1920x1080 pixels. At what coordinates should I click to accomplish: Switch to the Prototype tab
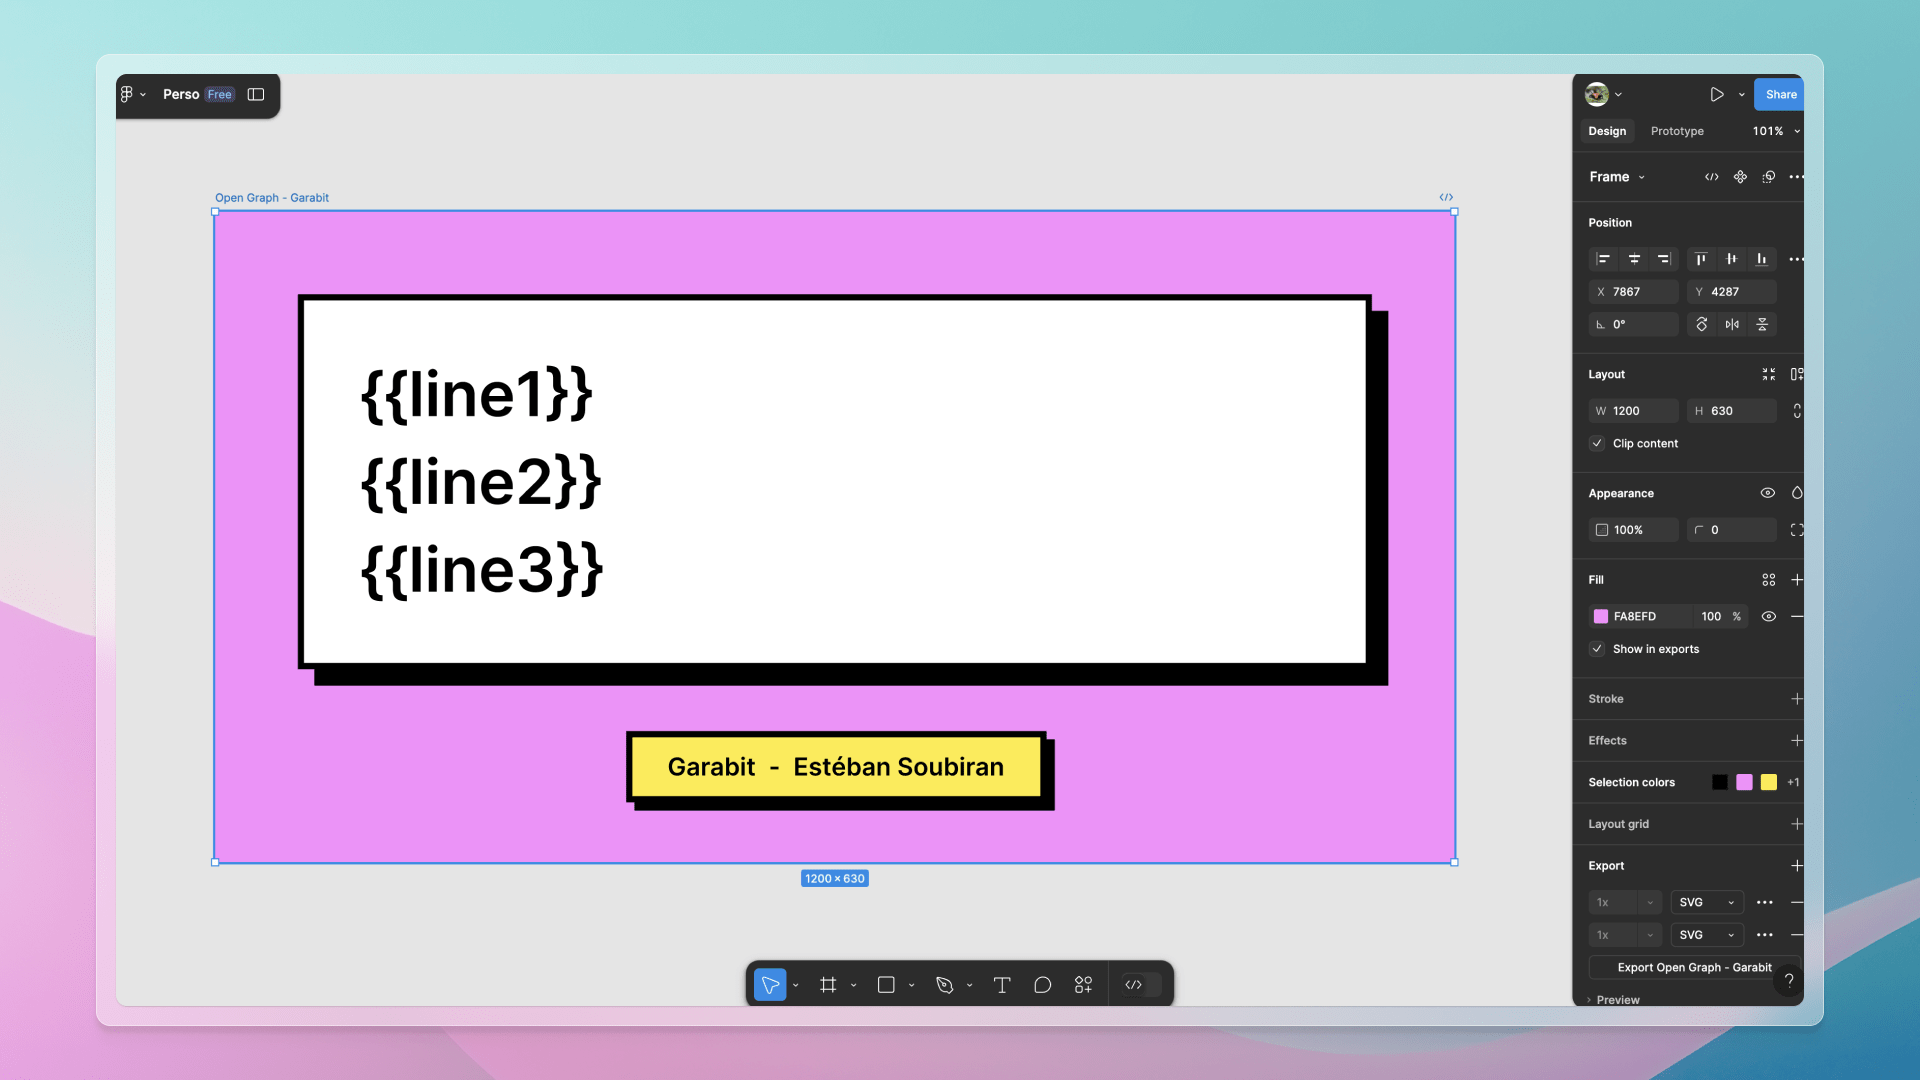pyautogui.click(x=1677, y=131)
